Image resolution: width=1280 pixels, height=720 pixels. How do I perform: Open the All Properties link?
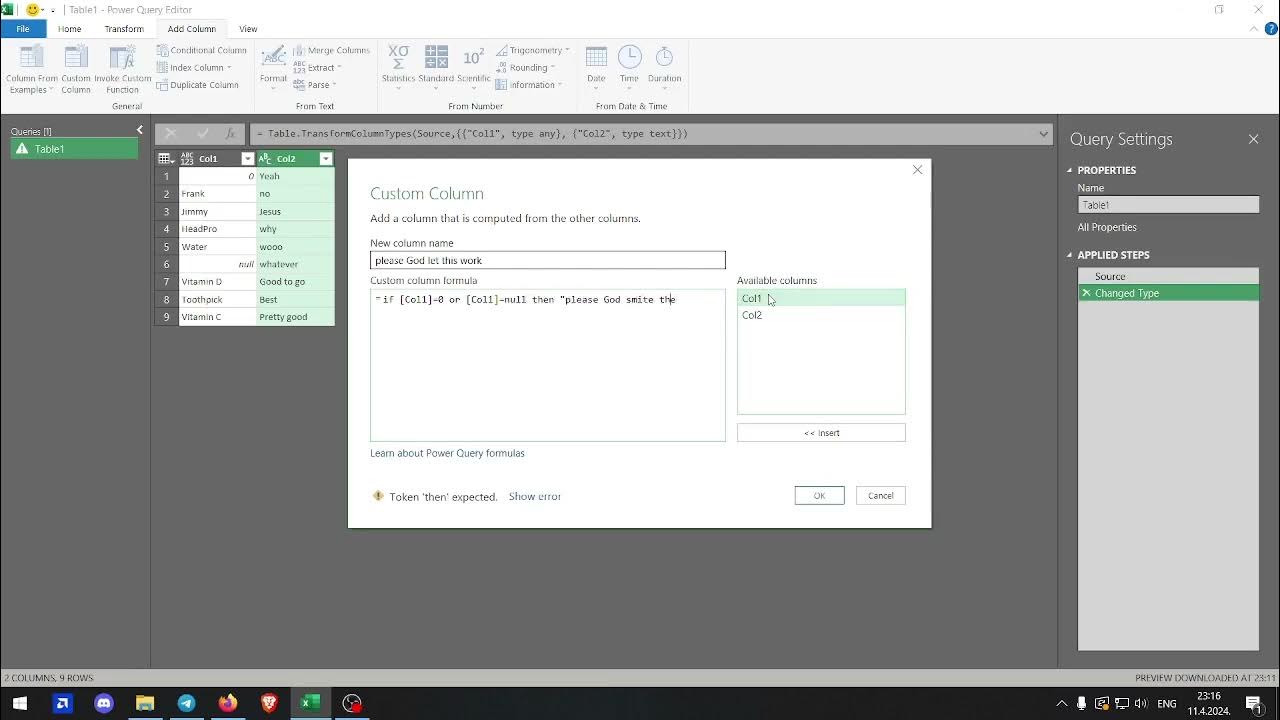point(1107,227)
